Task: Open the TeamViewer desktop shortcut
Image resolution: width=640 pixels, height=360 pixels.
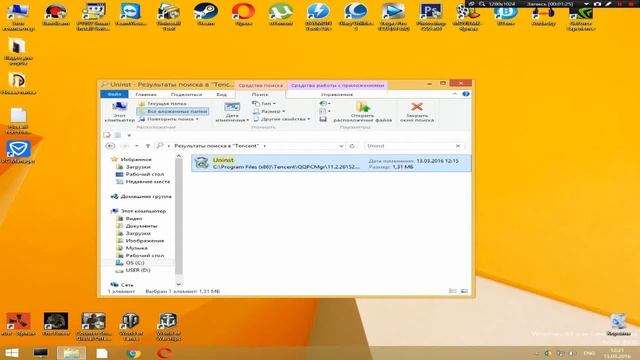Action: (x=131, y=15)
